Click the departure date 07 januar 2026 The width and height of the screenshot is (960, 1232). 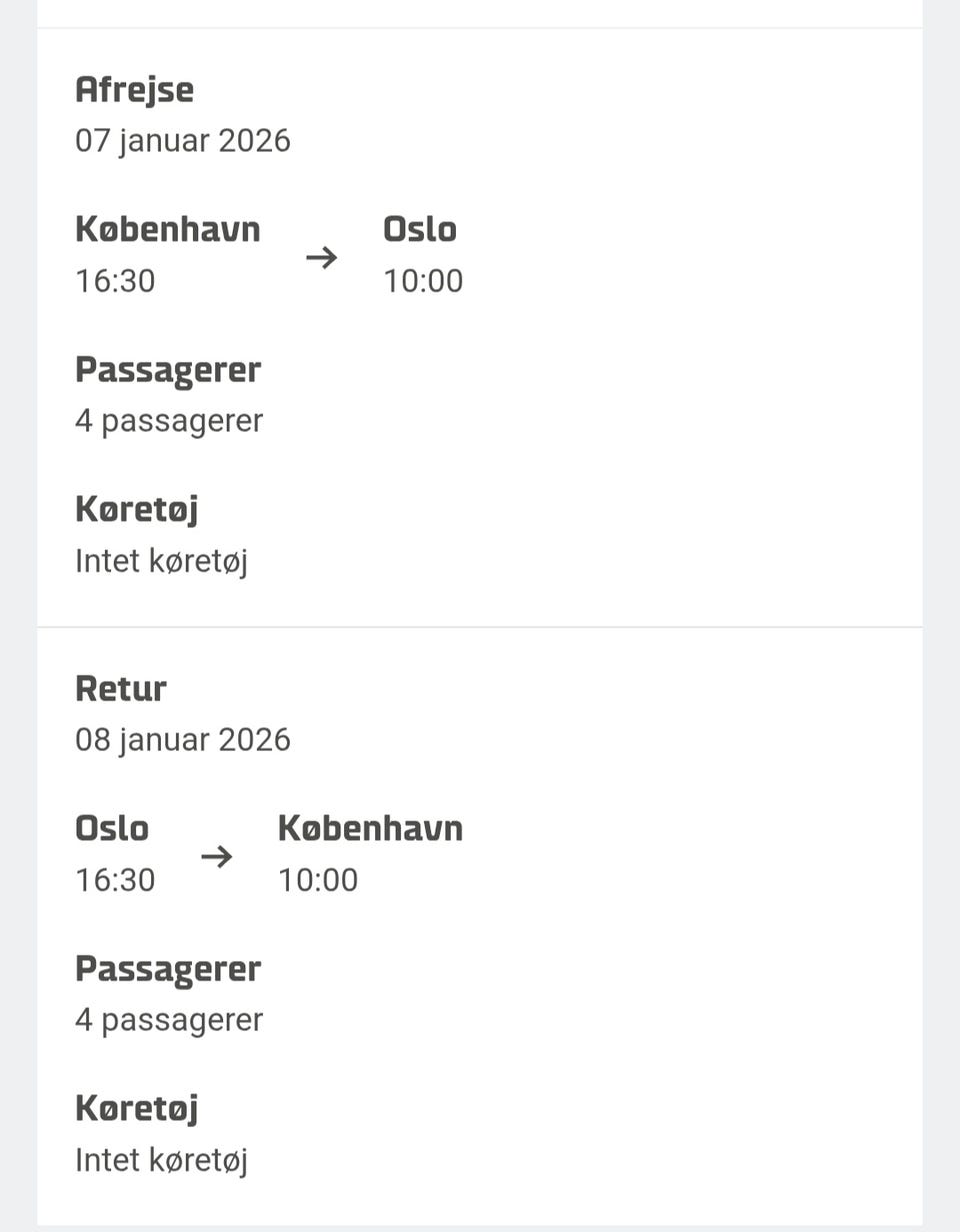[182, 140]
